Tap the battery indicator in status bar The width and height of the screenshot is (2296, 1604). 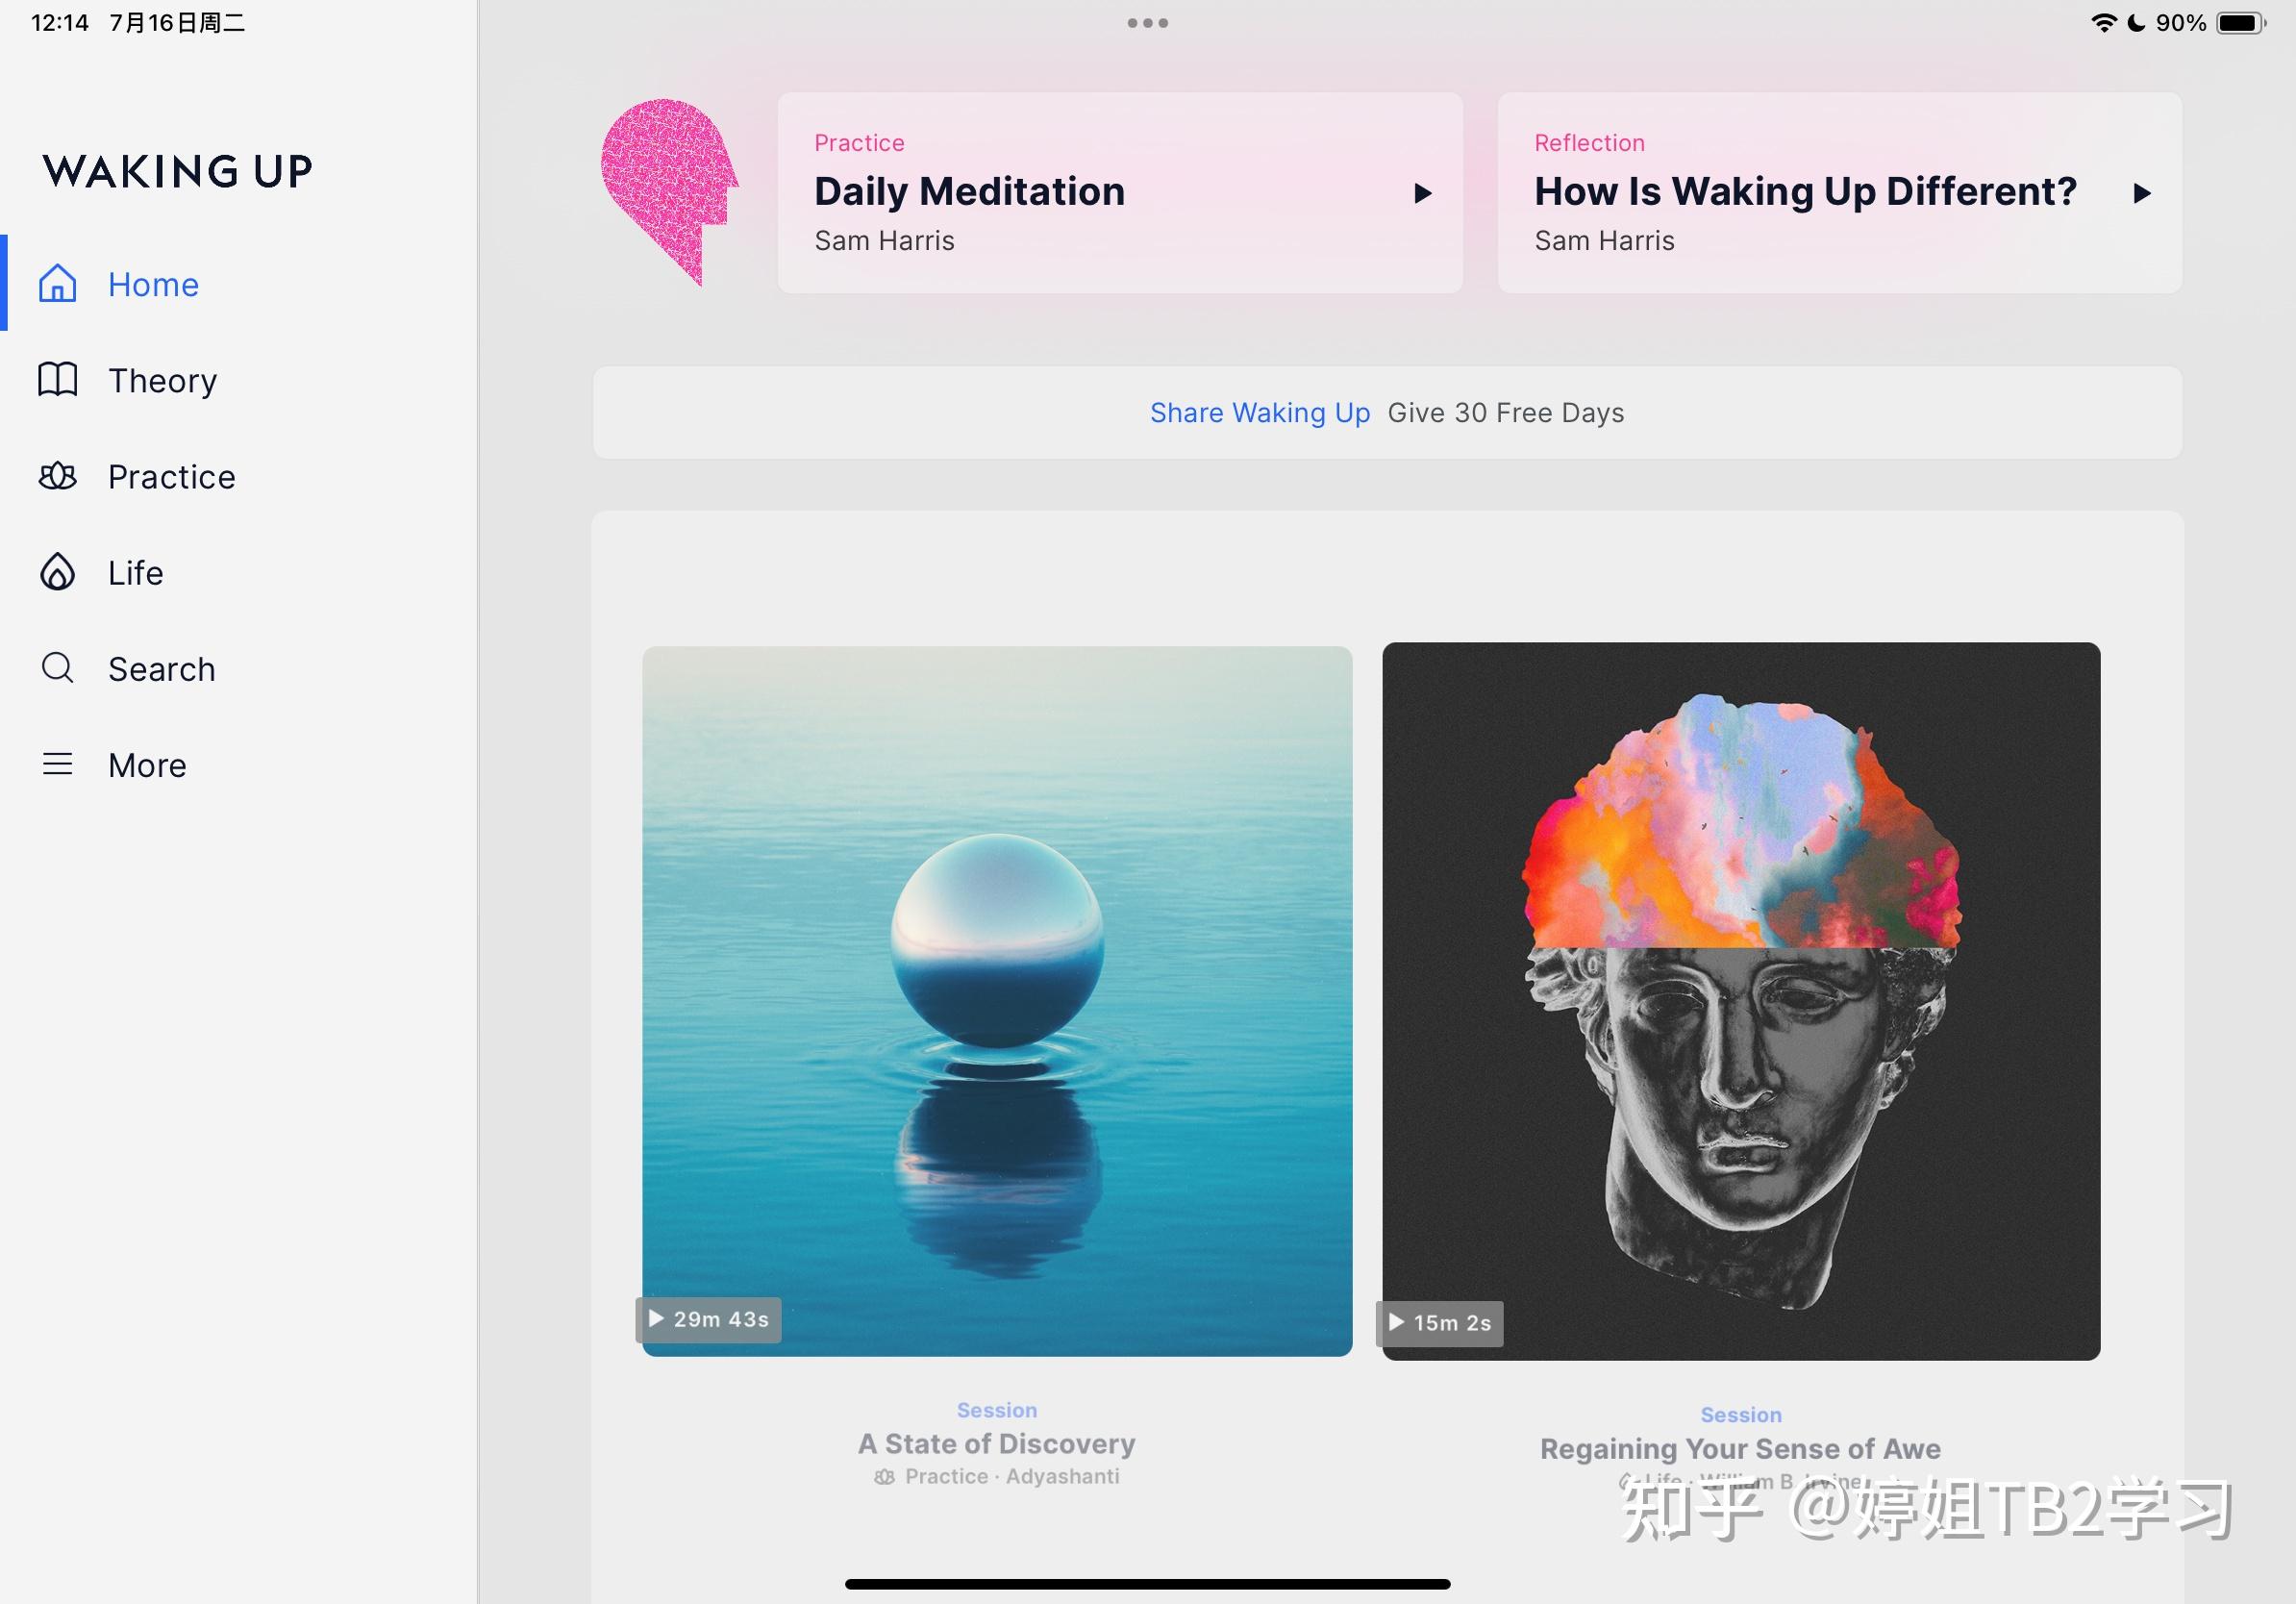tap(2241, 23)
